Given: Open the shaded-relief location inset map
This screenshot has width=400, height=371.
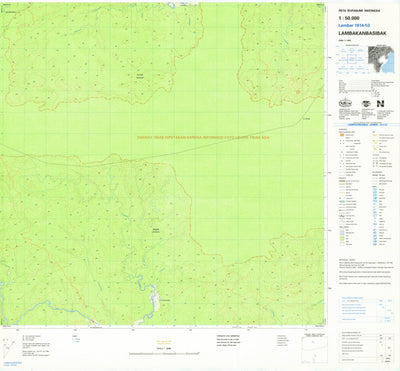Looking at the screenshot, I should (x=380, y=59).
